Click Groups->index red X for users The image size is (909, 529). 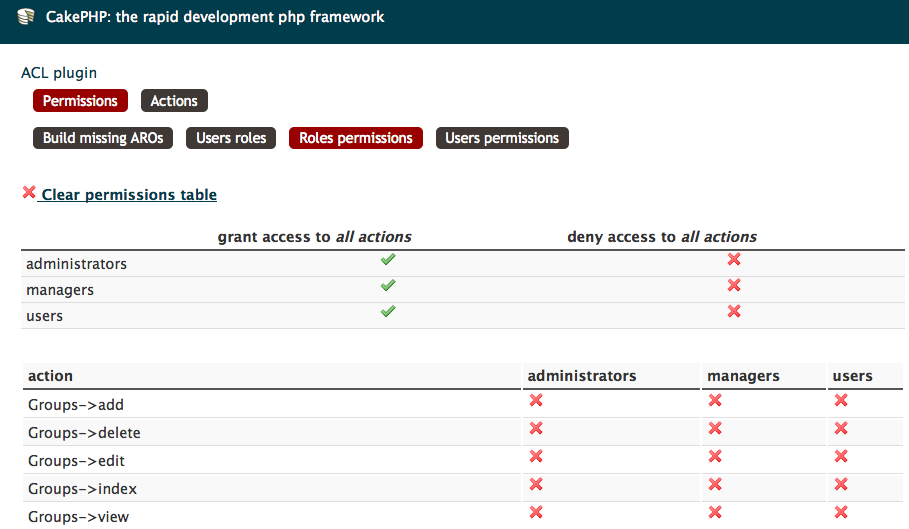click(x=841, y=484)
